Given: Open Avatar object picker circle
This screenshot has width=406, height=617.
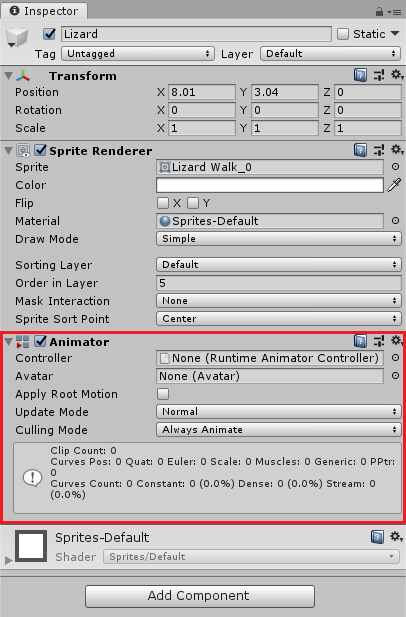Looking at the screenshot, I should tap(395, 376).
